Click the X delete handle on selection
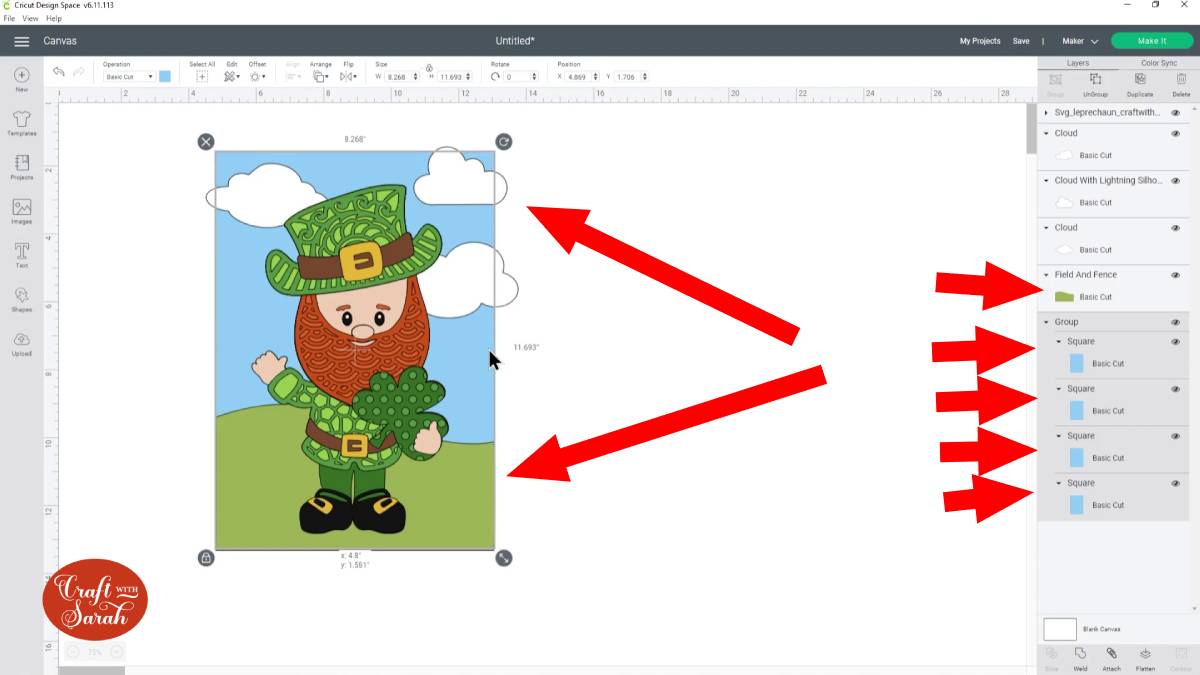 (x=206, y=142)
